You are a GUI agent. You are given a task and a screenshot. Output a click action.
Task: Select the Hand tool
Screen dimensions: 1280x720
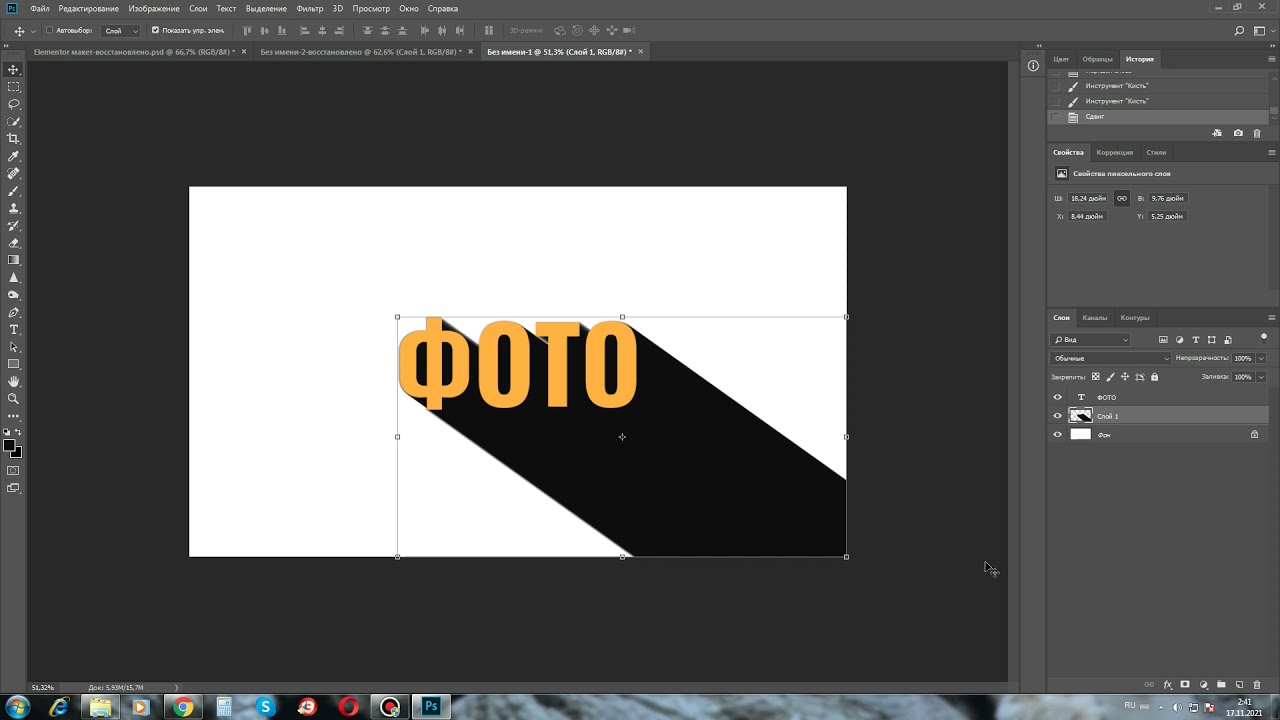tap(13, 381)
